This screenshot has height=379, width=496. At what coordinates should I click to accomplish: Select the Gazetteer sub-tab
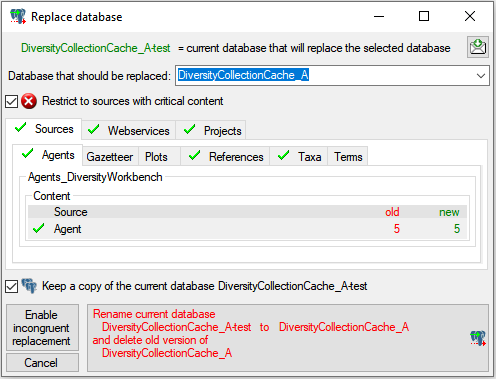pos(110,156)
